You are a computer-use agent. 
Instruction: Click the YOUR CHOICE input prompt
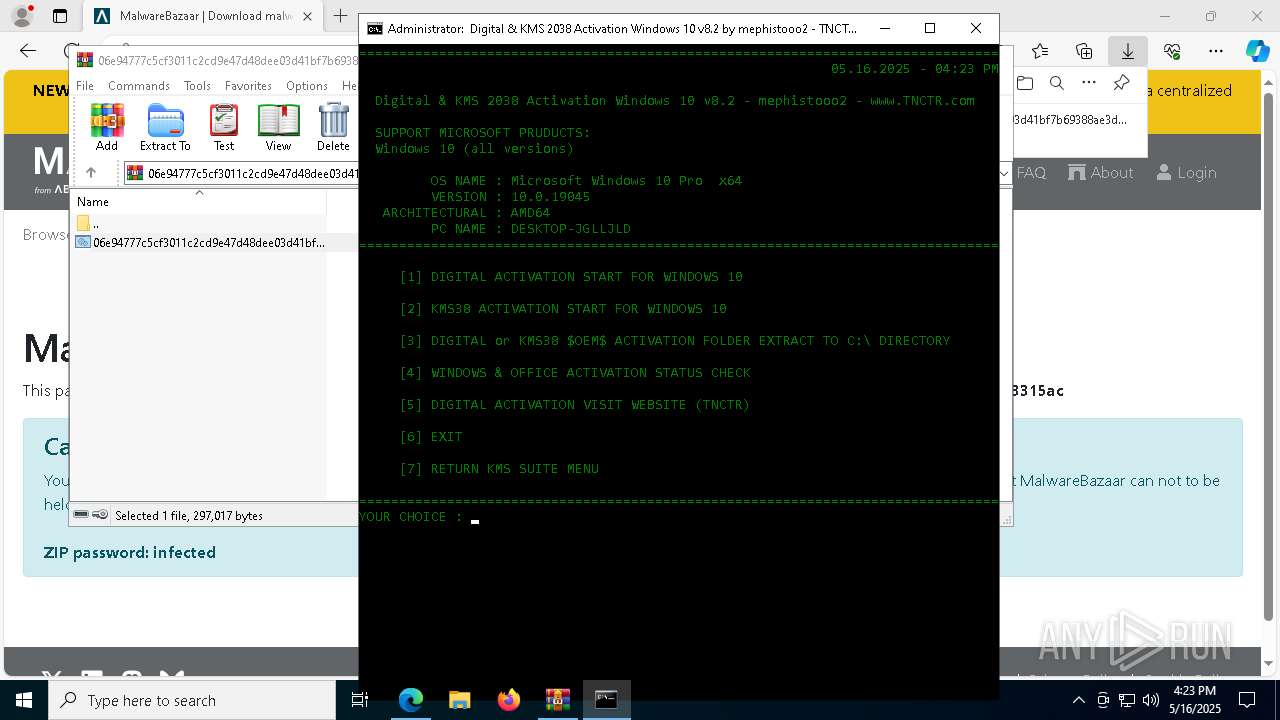tap(419, 517)
